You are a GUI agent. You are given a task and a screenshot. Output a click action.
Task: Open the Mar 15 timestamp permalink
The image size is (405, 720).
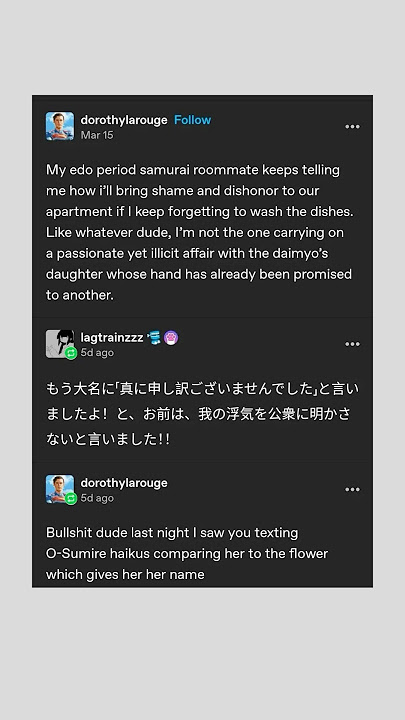coord(97,135)
